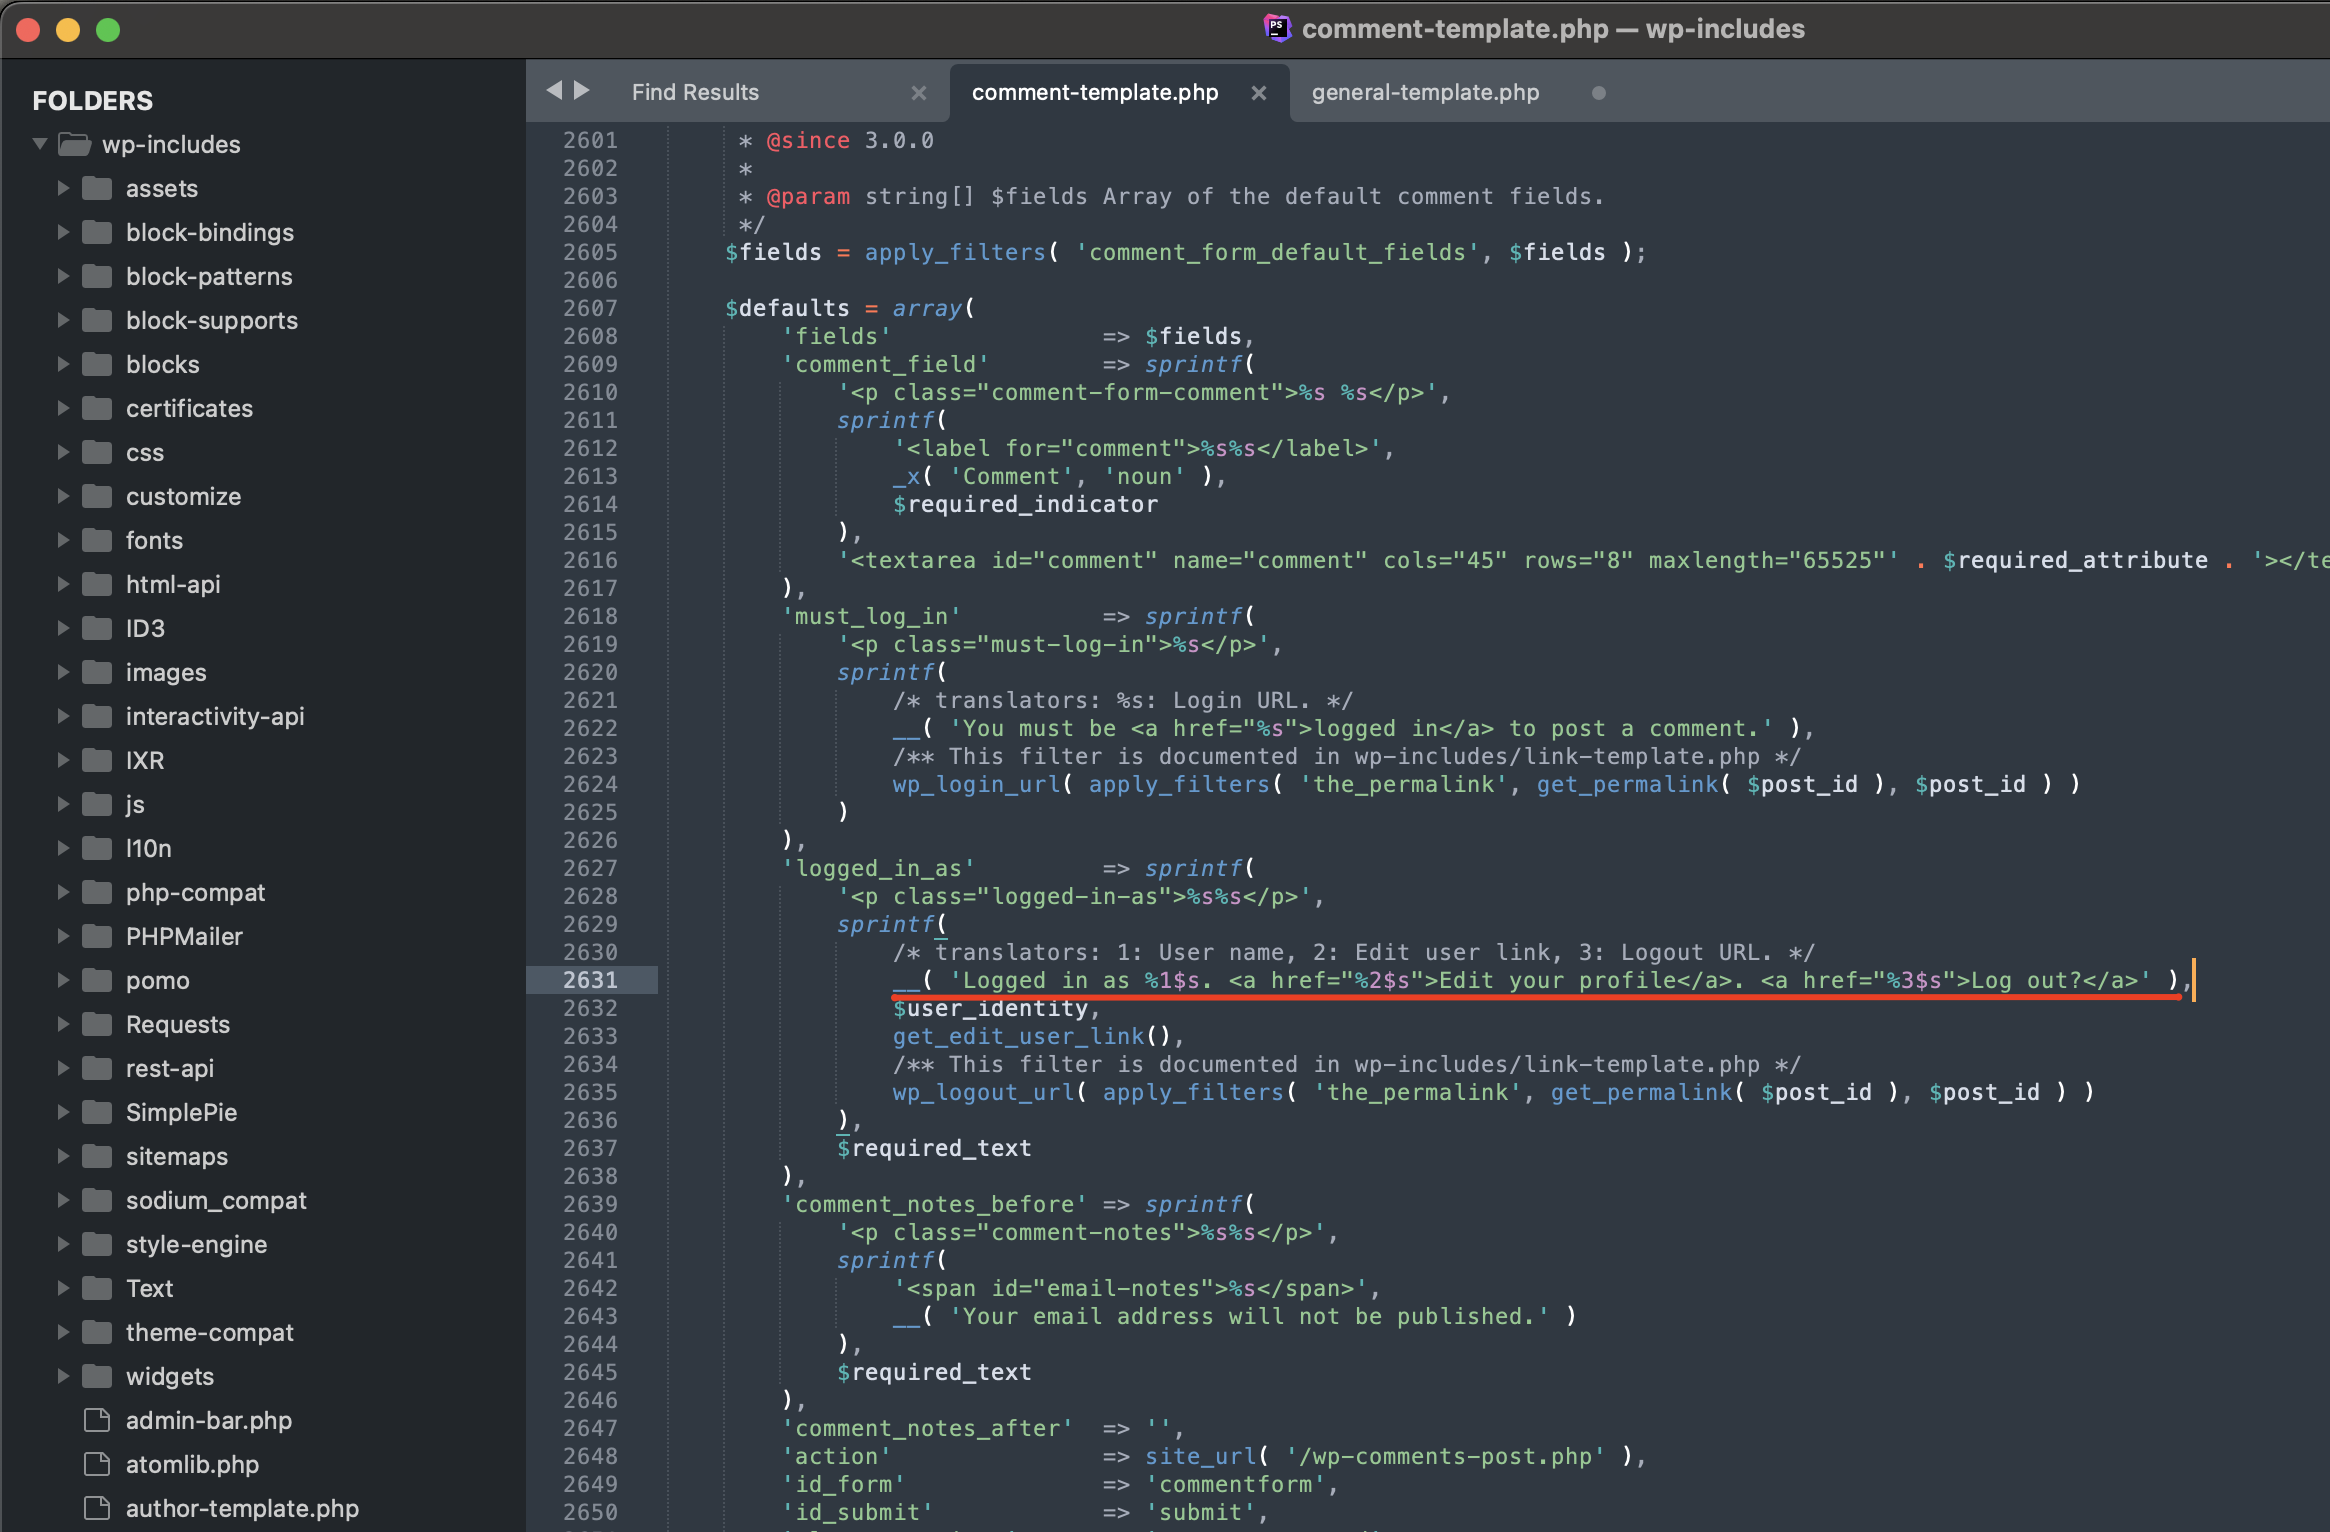Click unsaved dot on general-template.php tab
Screen dimensions: 2330x1532
click(x=1598, y=93)
